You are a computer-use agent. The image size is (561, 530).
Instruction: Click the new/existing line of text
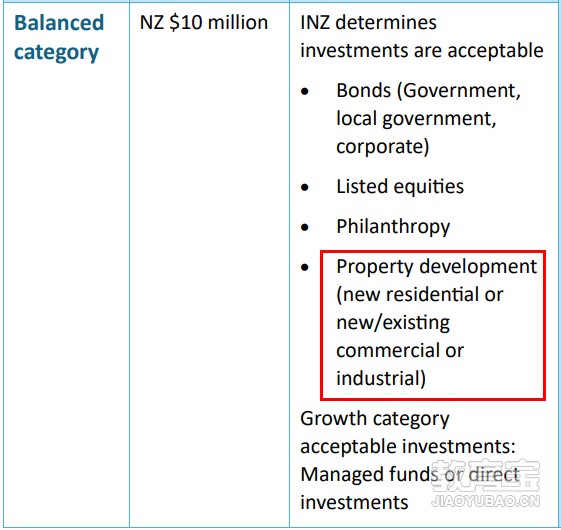pyautogui.click(x=393, y=323)
